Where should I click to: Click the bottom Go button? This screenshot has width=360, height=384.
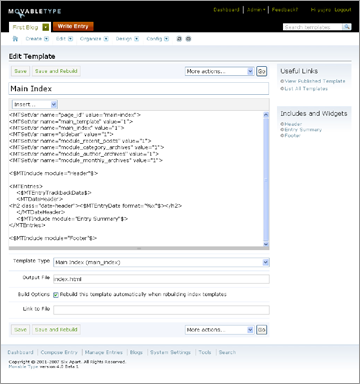[262, 330]
